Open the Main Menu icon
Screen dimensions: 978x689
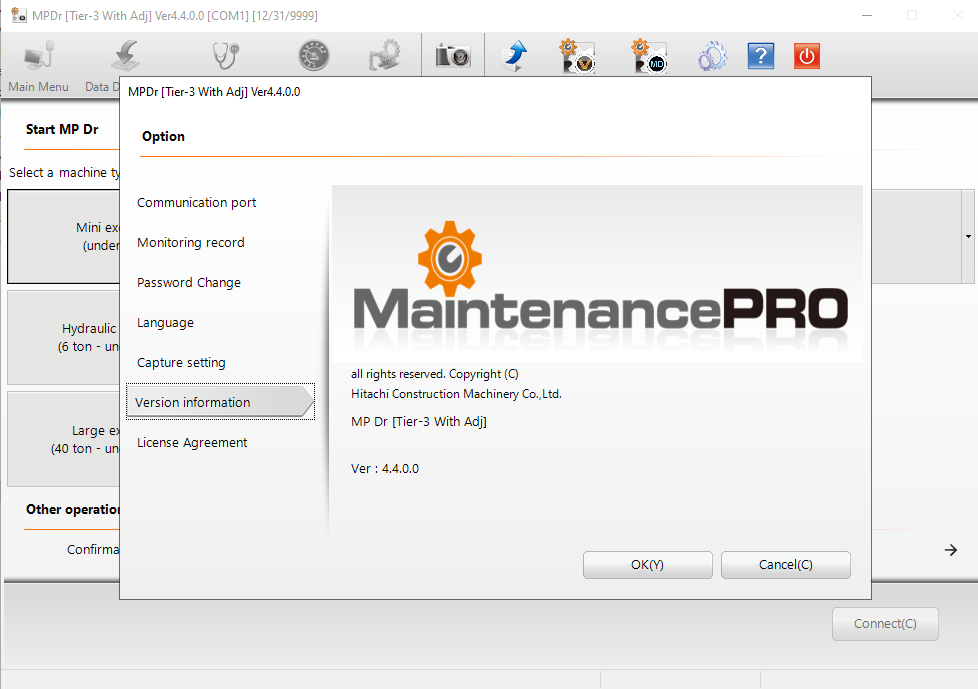[x=38, y=55]
